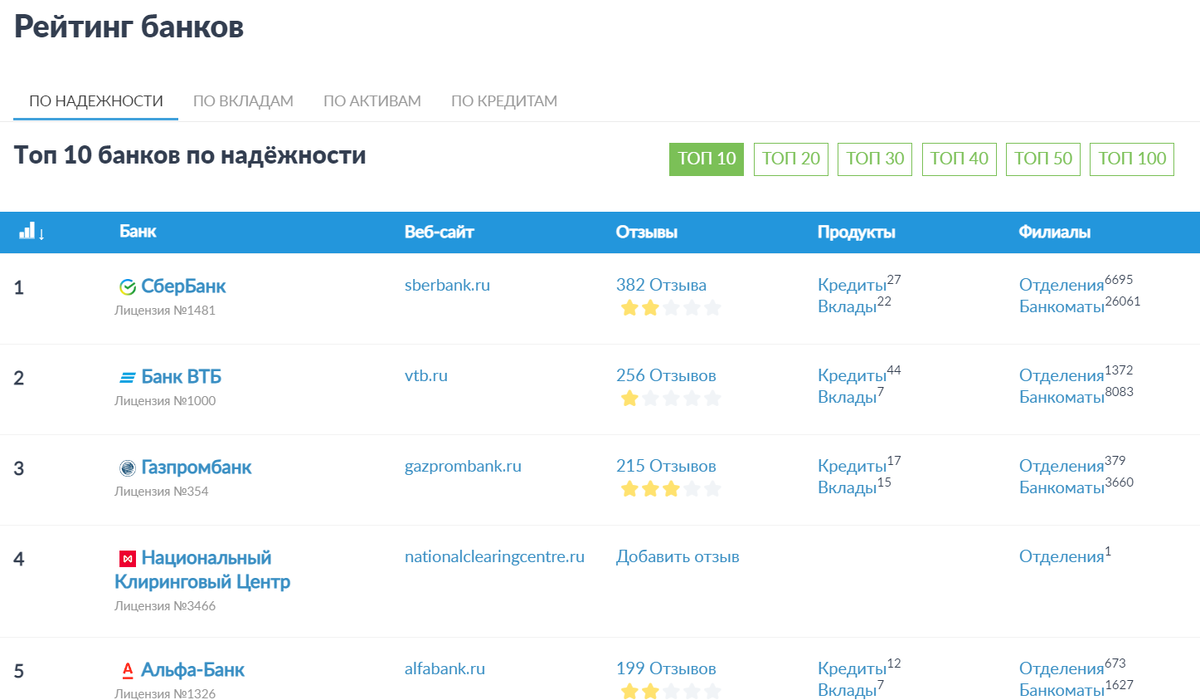Open Bank VTB's Вклады link
The height and width of the screenshot is (700, 1200).
(x=847, y=398)
